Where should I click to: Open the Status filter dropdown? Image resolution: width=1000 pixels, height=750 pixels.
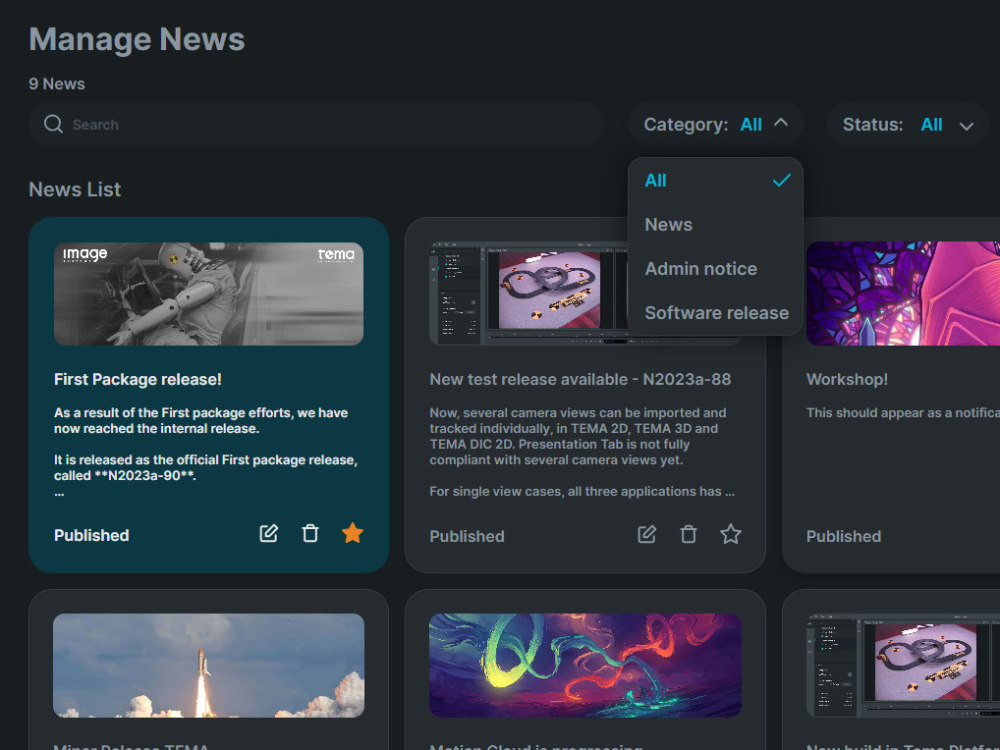(908, 124)
